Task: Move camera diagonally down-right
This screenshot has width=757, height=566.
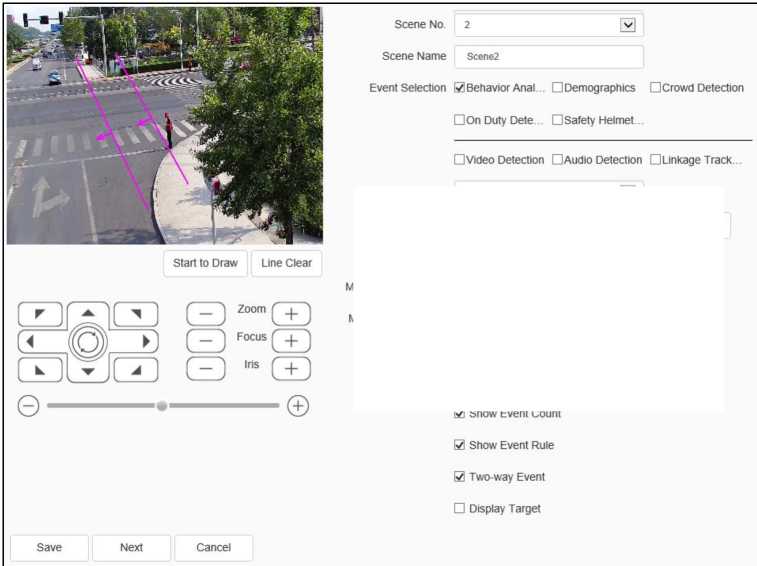Action: click(136, 370)
